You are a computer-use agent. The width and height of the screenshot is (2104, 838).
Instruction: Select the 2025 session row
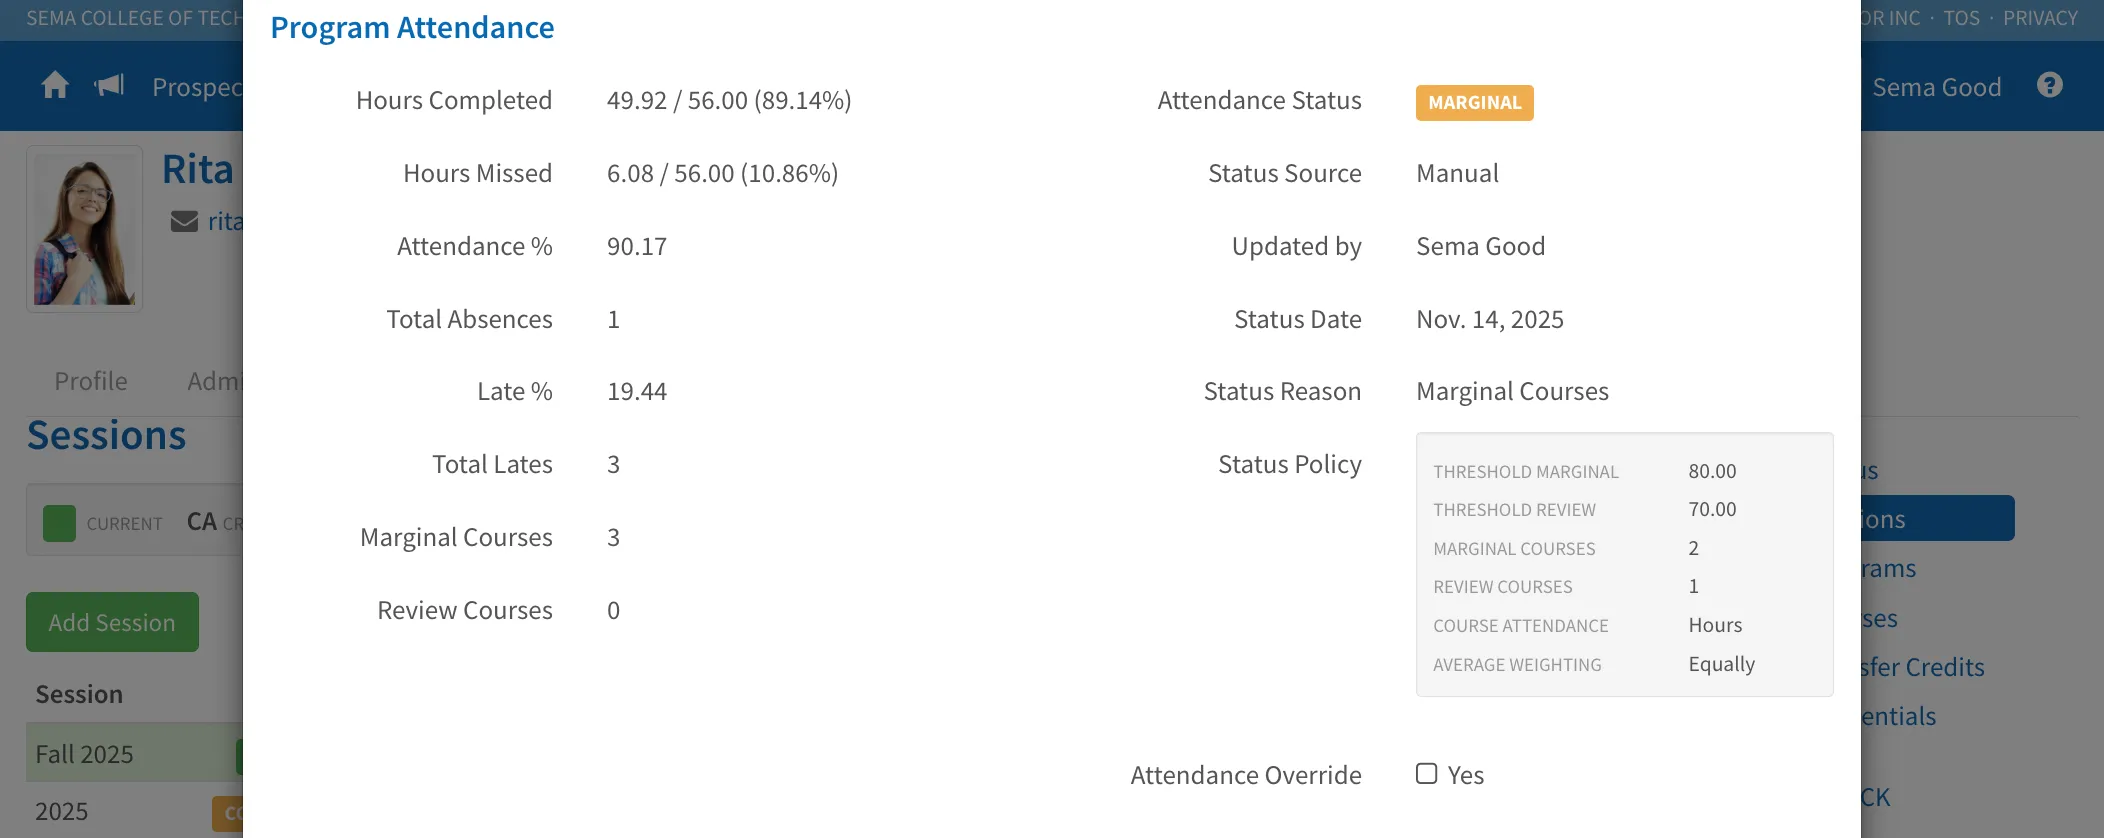(x=134, y=811)
